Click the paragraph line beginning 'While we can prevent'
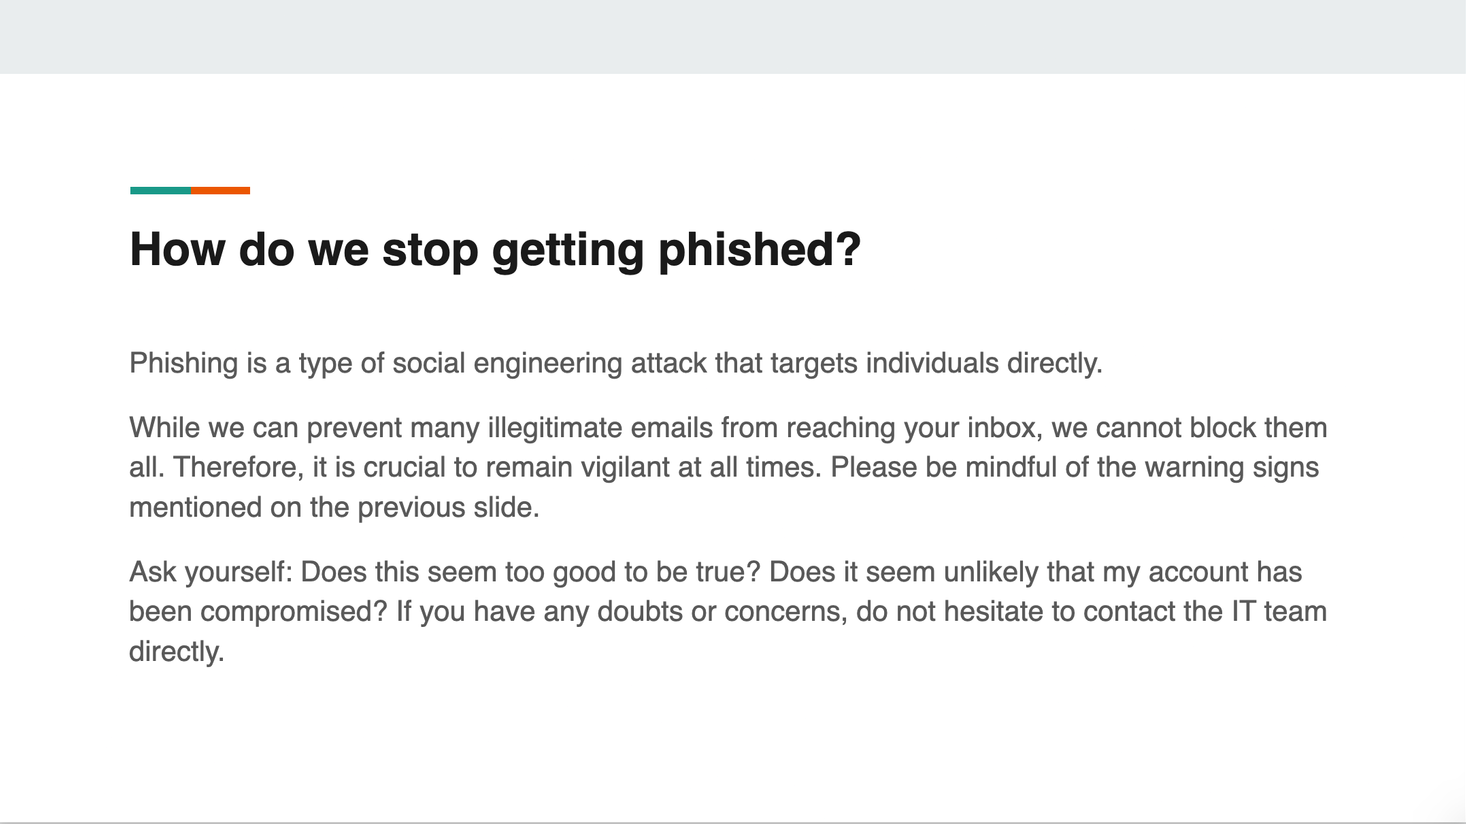The height and width of the screenshot is (824, 1466). pyautogui.click(x=728, y=428)
